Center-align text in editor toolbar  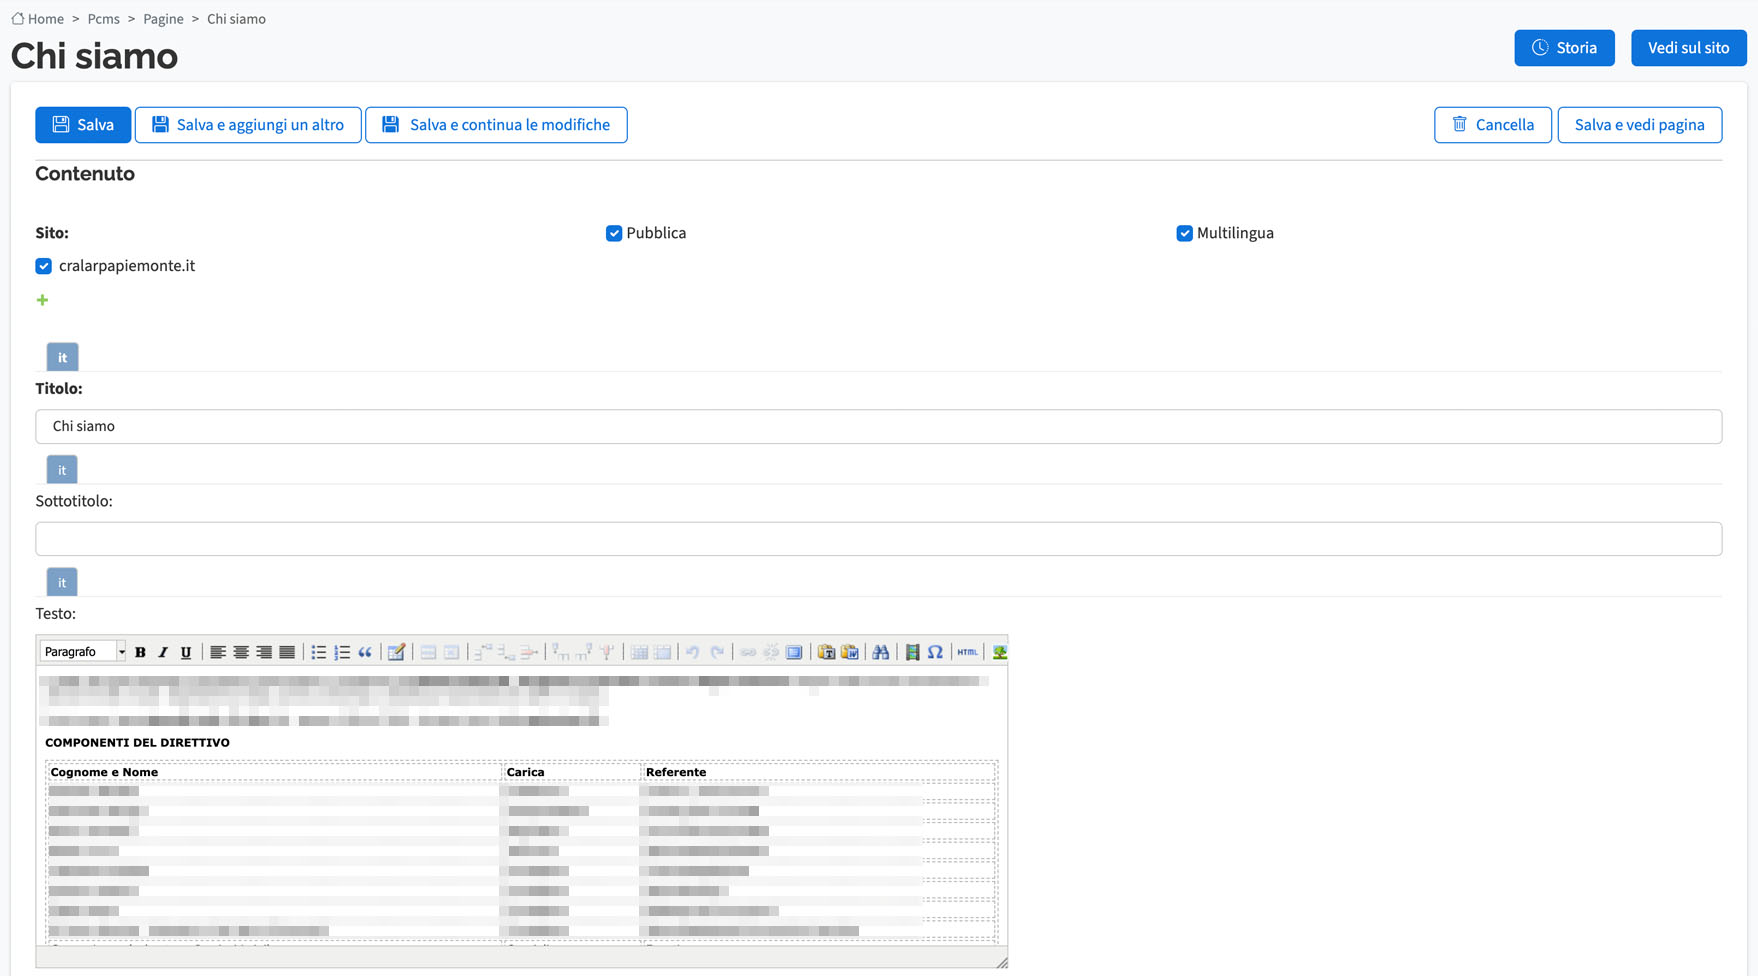pos(241,652)
